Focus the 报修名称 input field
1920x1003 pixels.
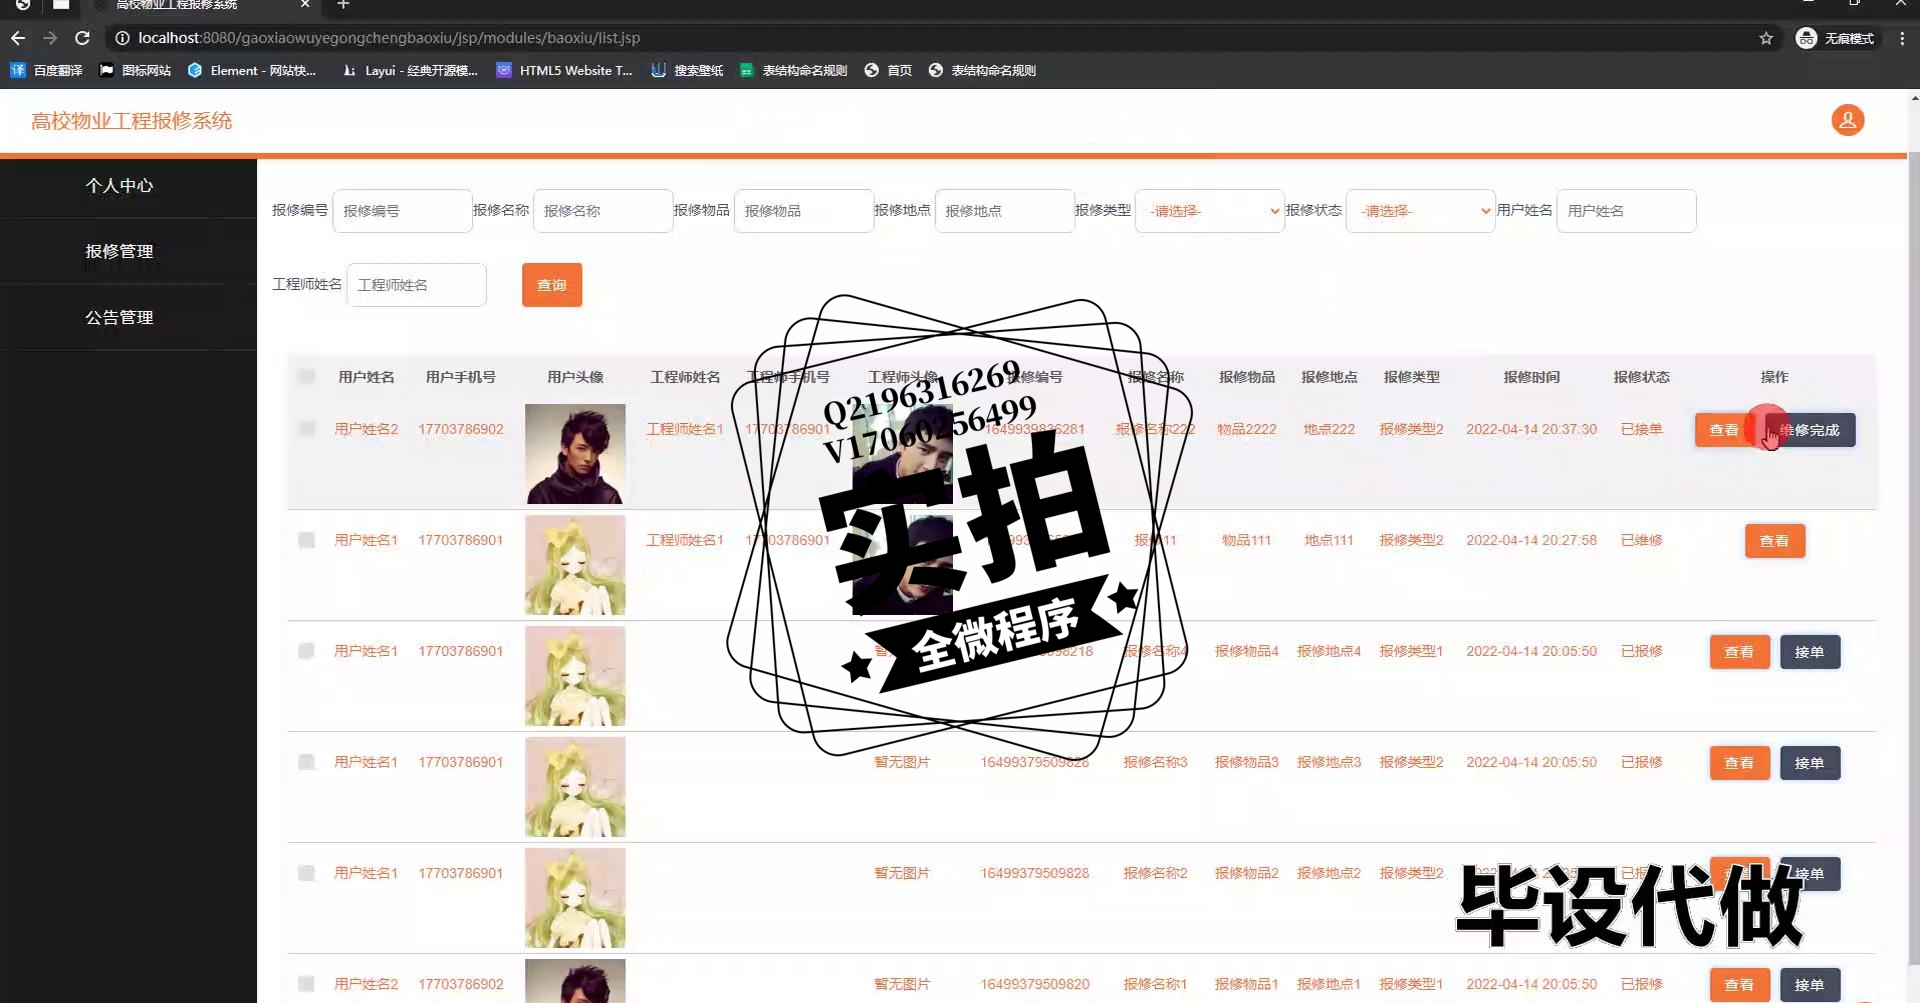coord(603,211)
